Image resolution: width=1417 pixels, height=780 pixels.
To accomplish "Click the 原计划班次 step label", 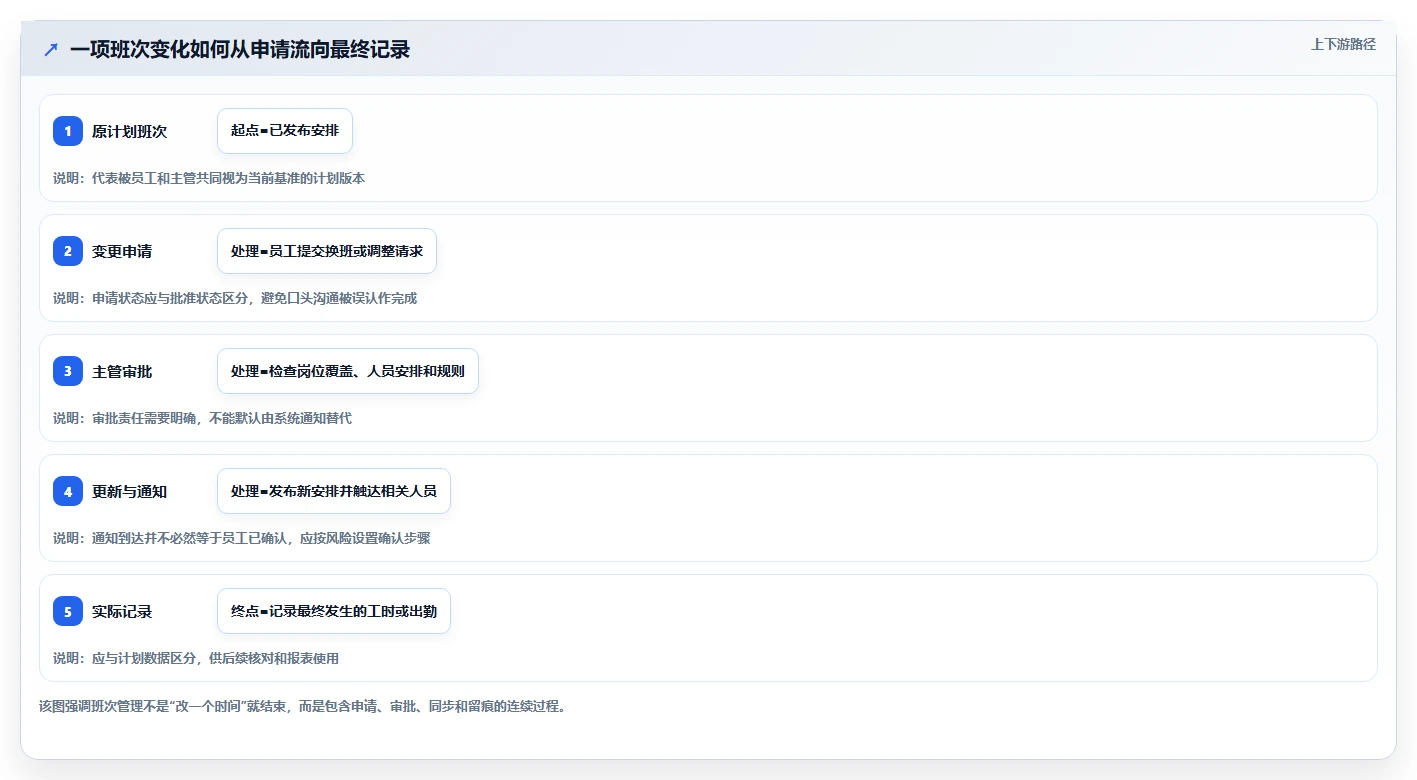I will click(129, 131).
